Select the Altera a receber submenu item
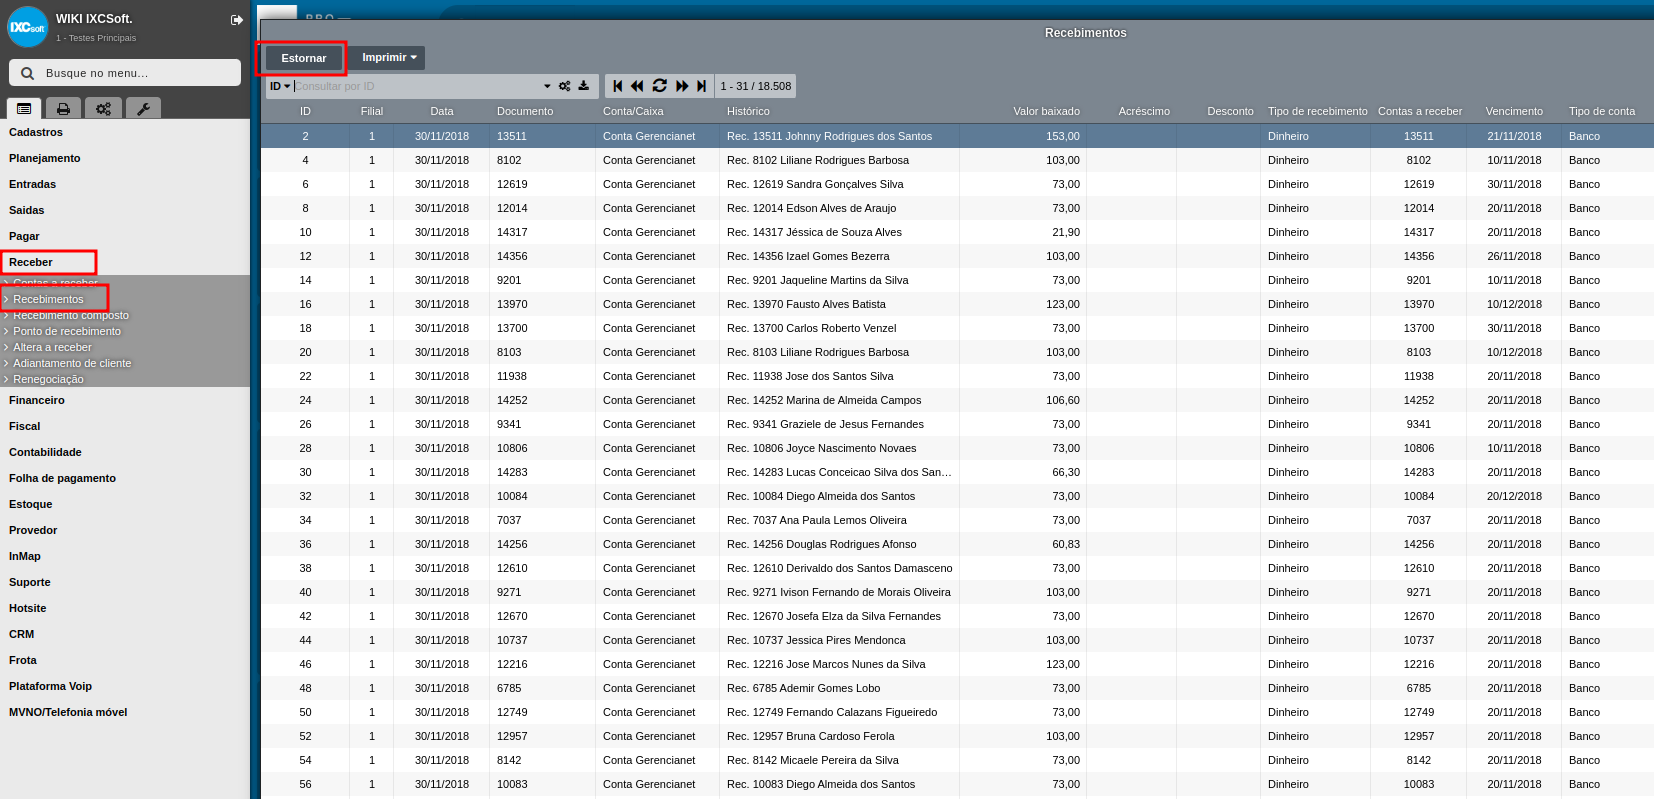The image size is (1654, 799). 52,347
